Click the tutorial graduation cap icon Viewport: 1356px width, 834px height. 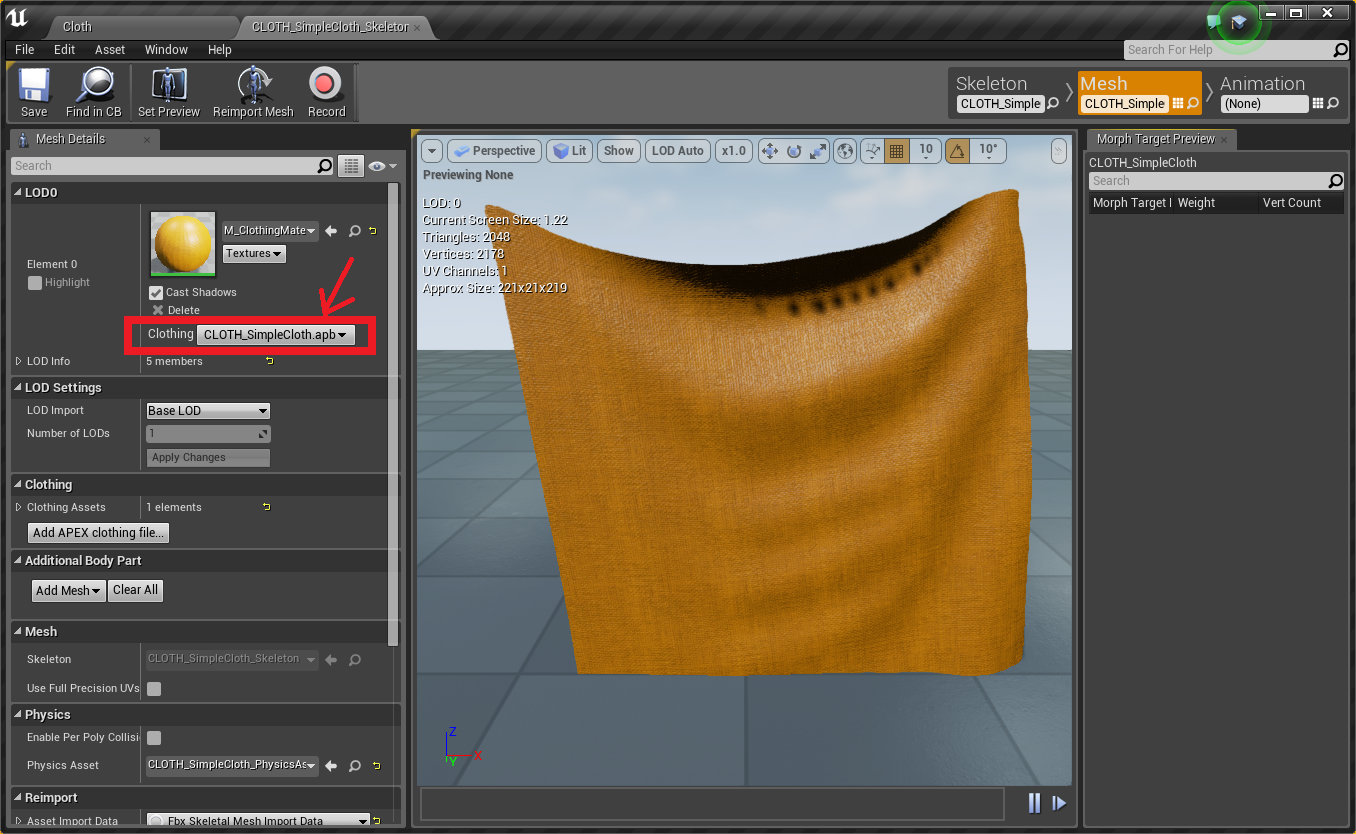point(1239,21)
